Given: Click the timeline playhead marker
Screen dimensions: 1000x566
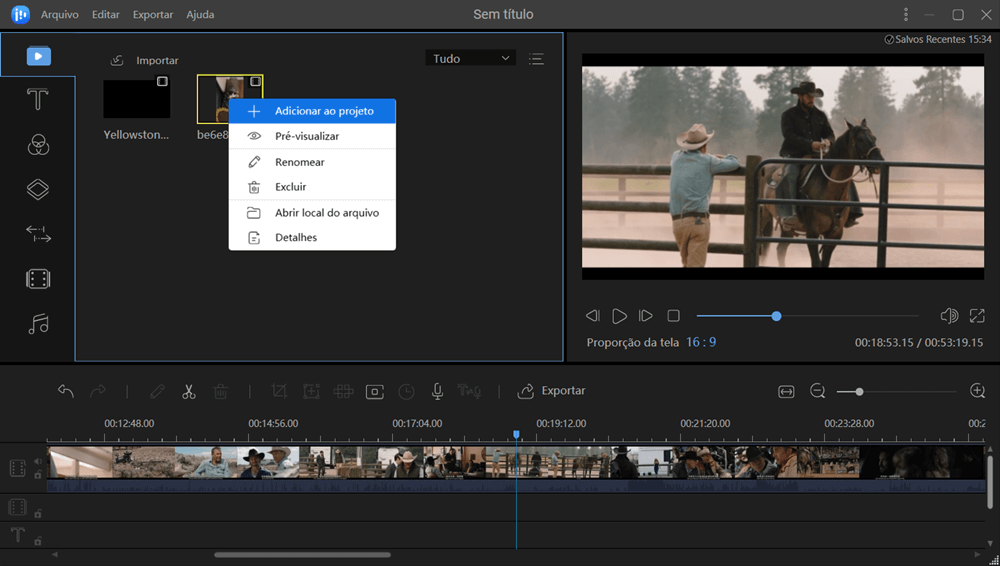Looking at the screenshot, I should click(x=517, y=435).
